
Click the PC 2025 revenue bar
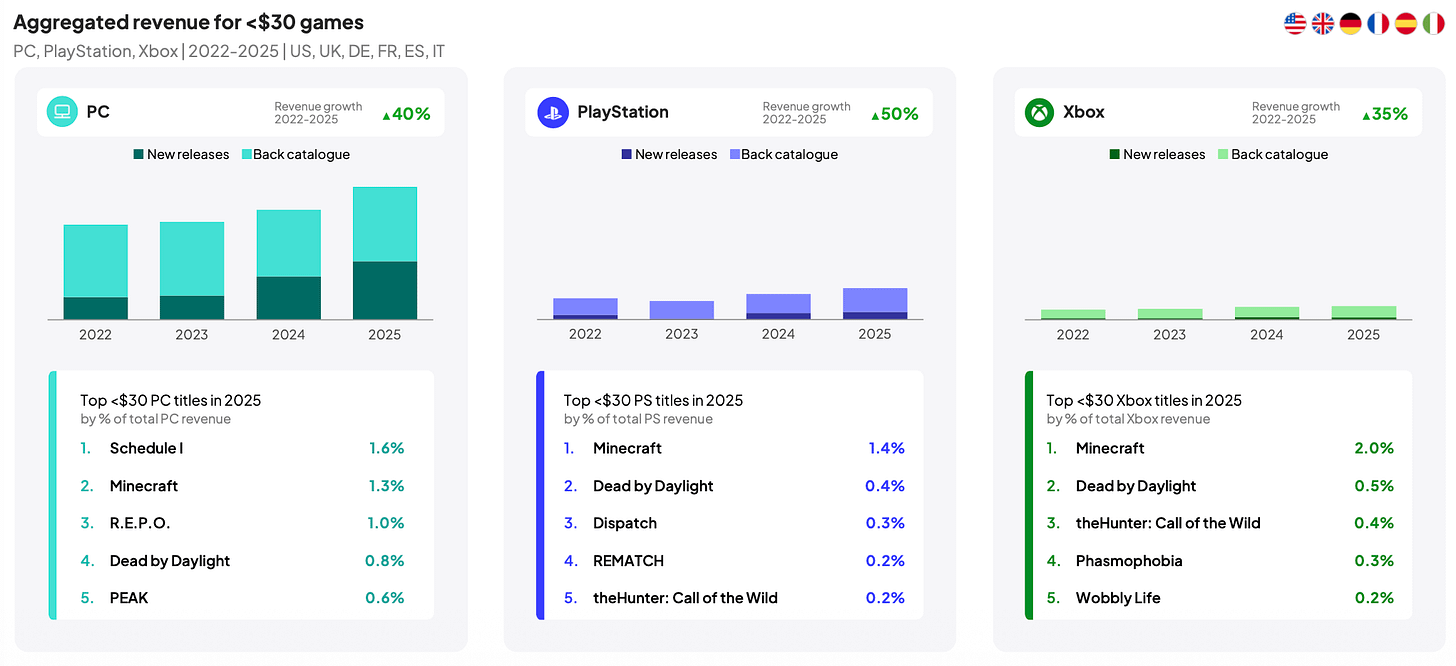tap(385, 253)
